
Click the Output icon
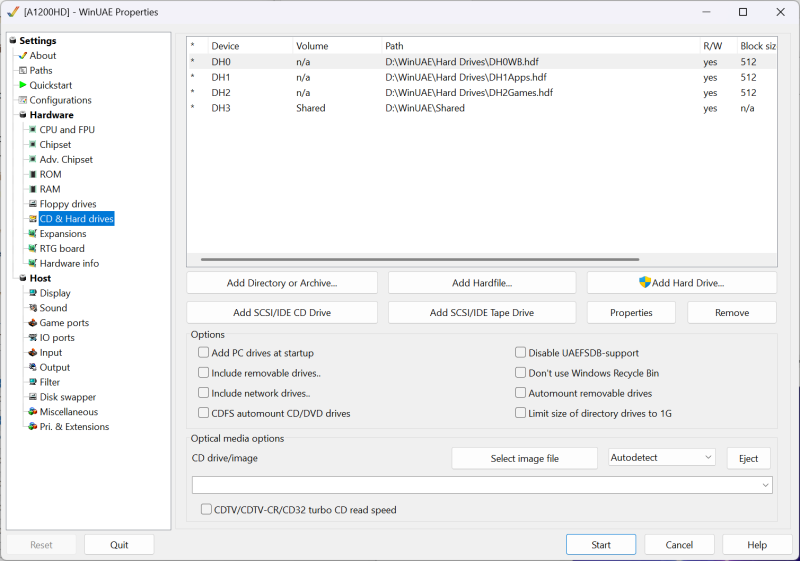tap(33, 367)
